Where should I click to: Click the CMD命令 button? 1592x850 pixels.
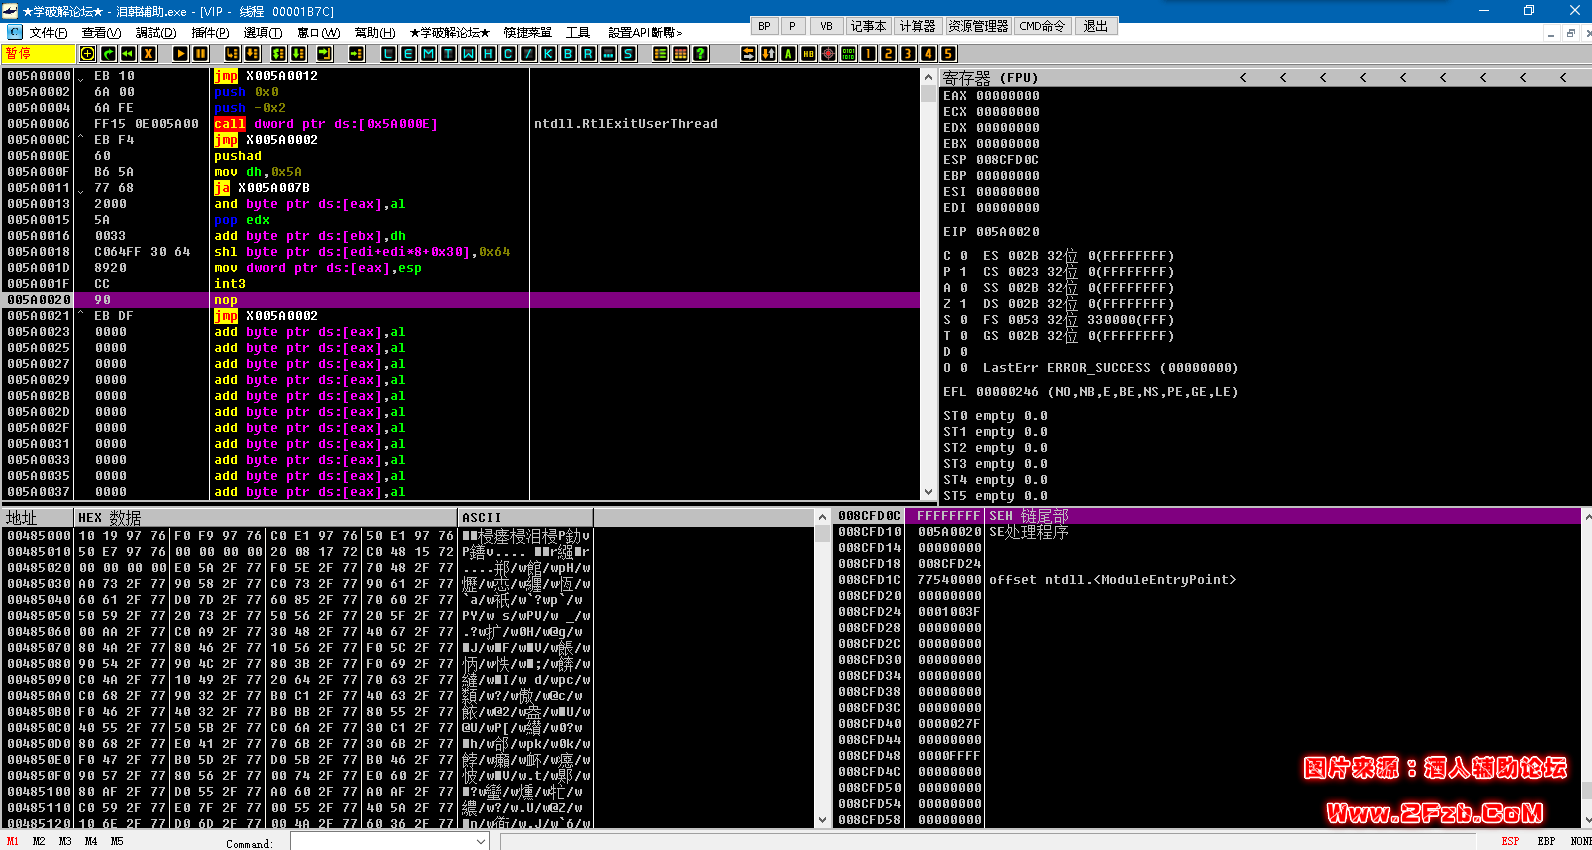(x=1042, y=26)
